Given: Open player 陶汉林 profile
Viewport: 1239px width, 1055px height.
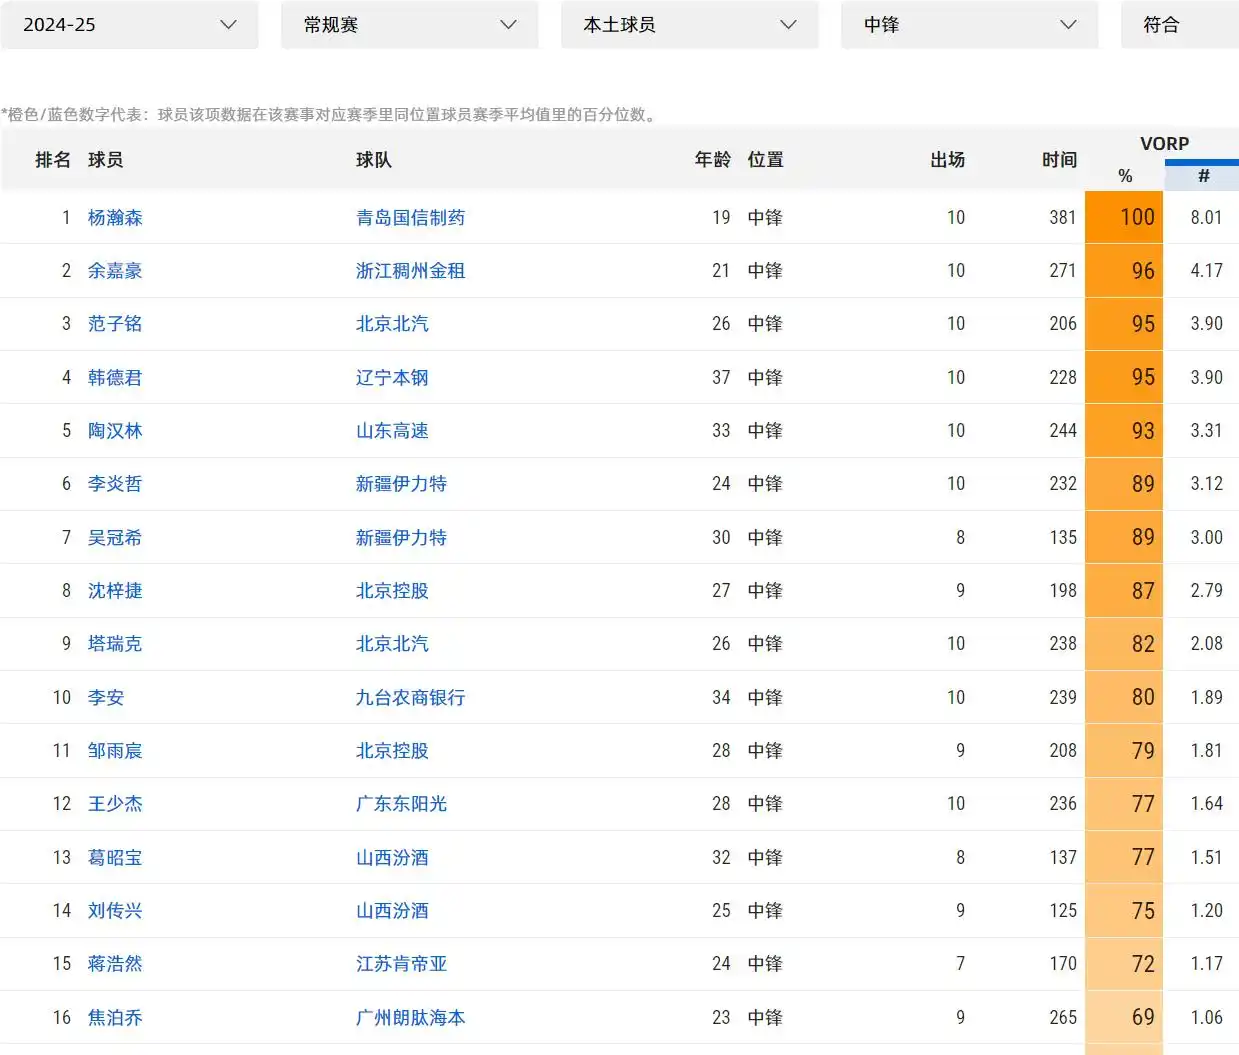Looking at the screenshot, I should (x=115, y=431).
